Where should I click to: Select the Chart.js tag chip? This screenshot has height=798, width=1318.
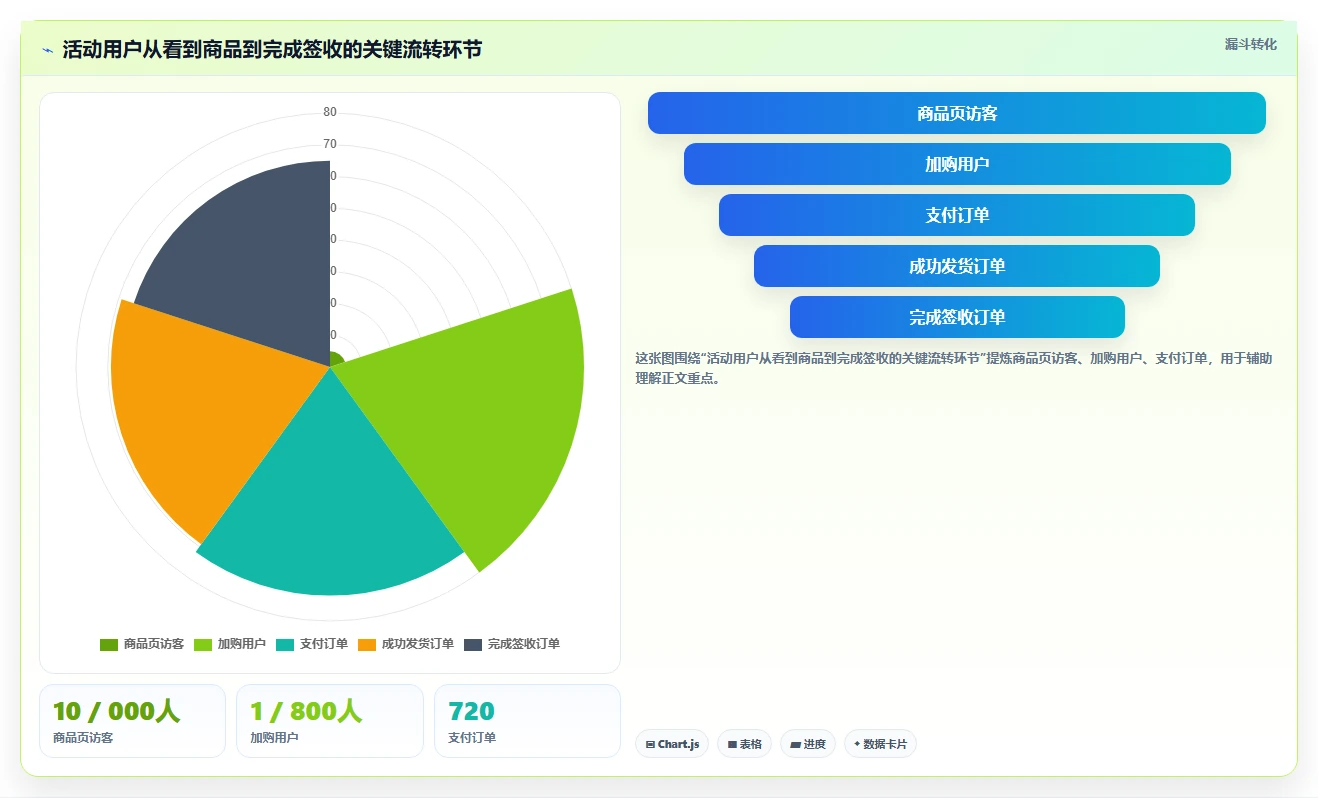[672, 744]
